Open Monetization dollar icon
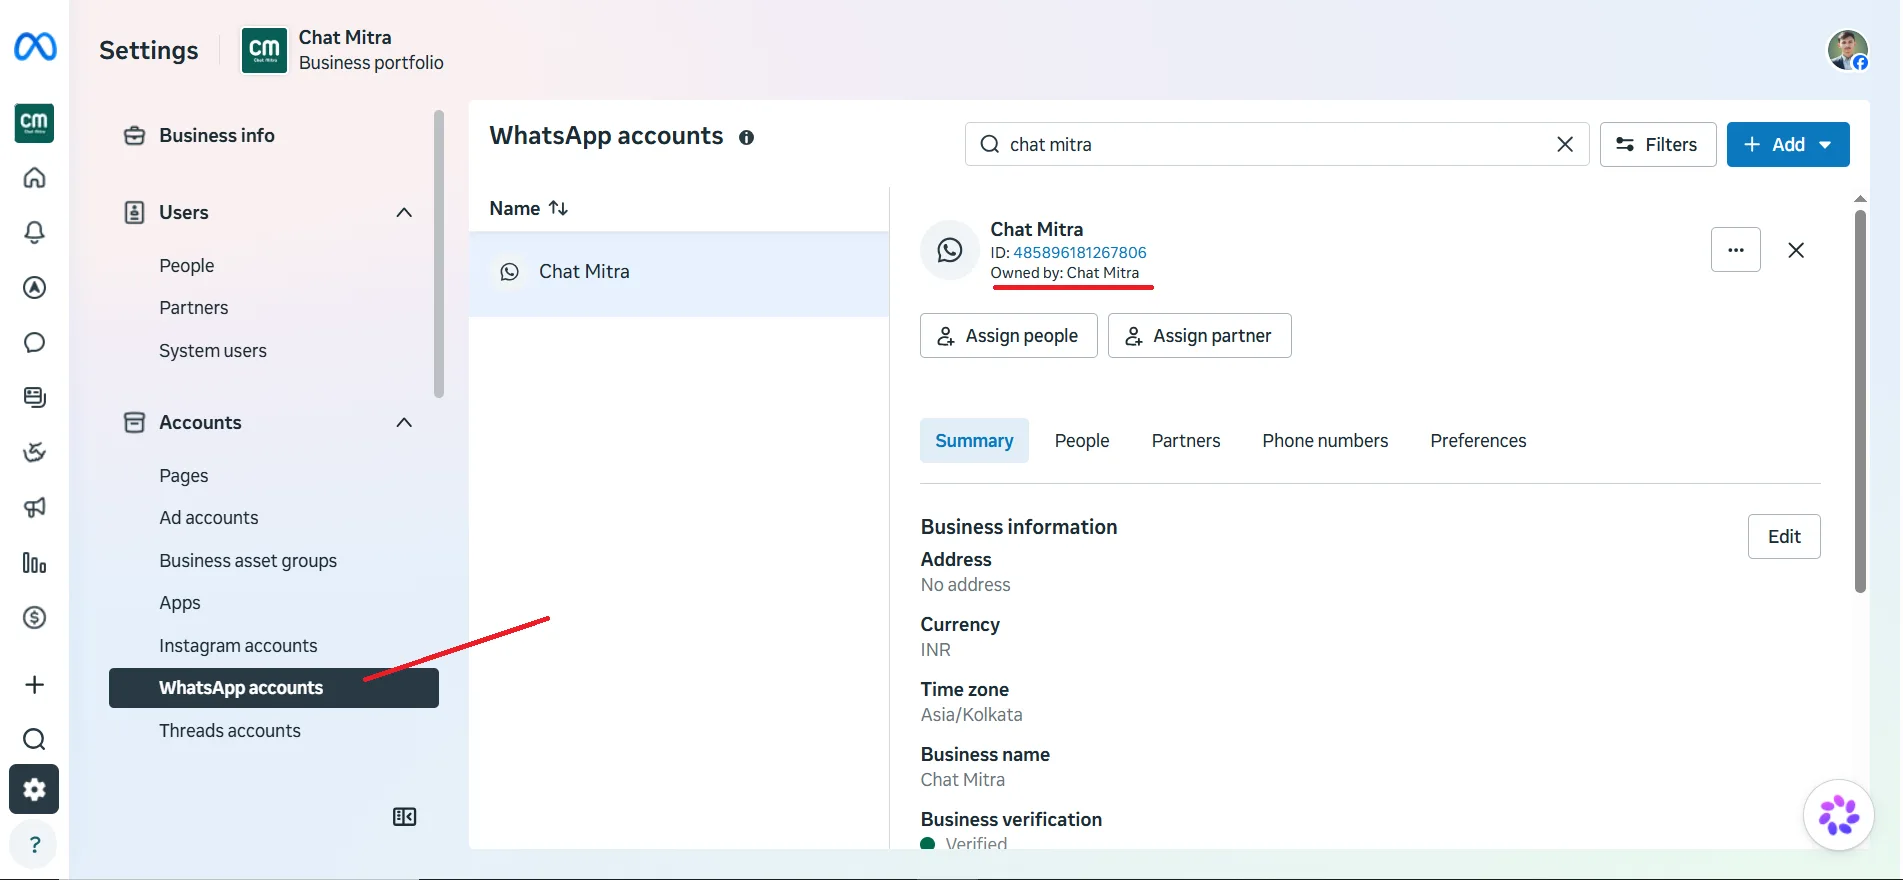Screen dimensions: 1903x880 34,617
